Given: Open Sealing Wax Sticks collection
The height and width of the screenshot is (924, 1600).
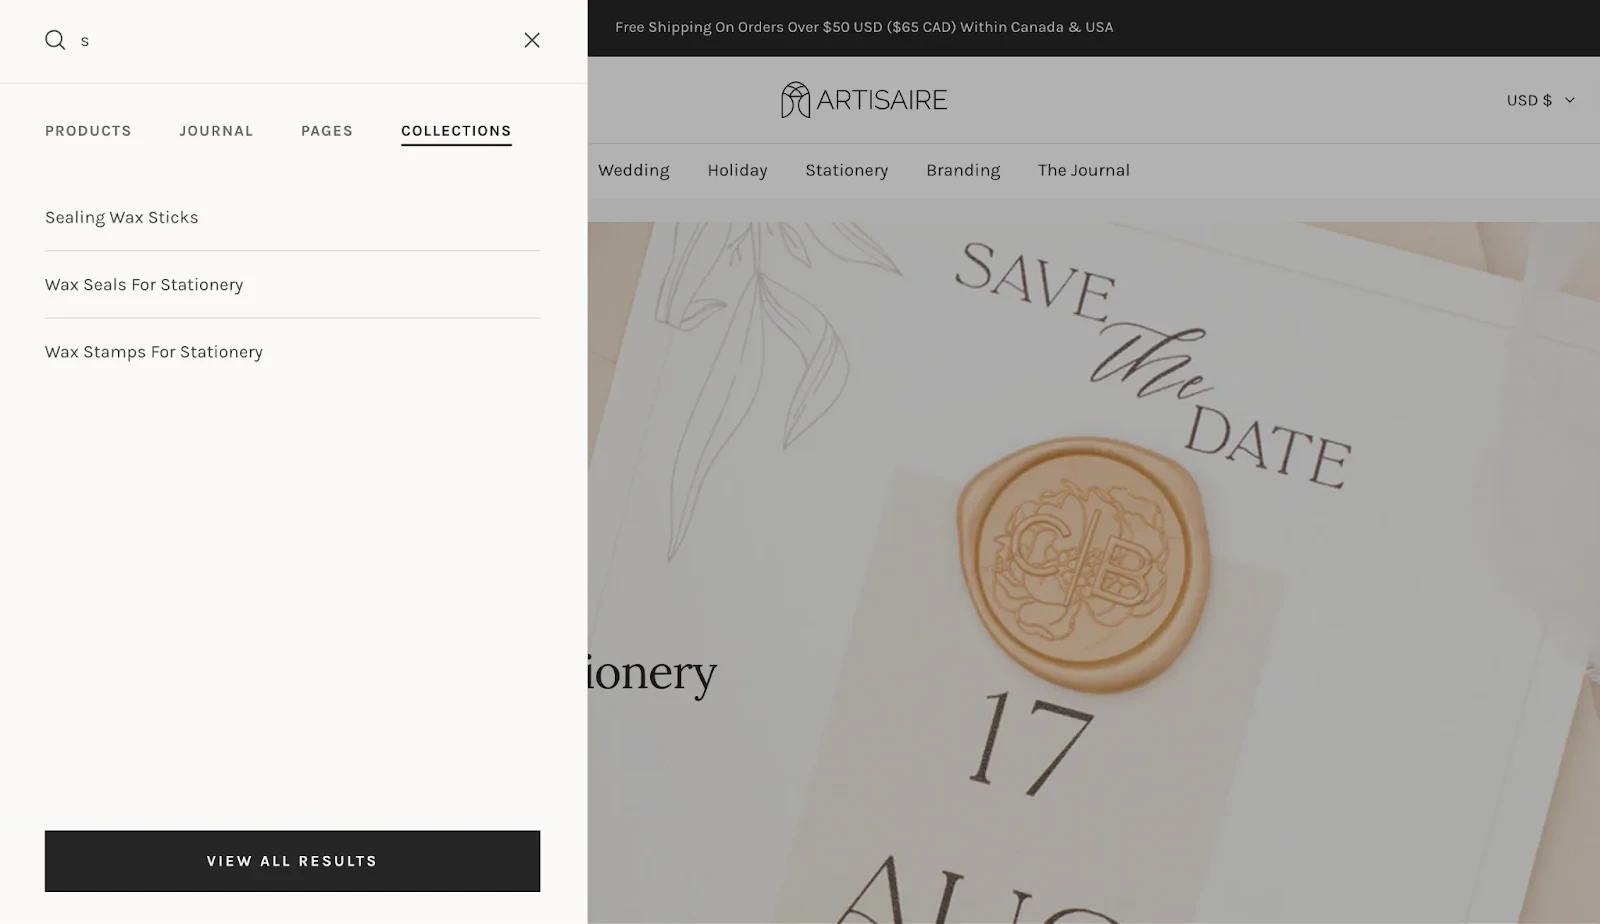Looking at the screenshot, I should tap(122, 217).
